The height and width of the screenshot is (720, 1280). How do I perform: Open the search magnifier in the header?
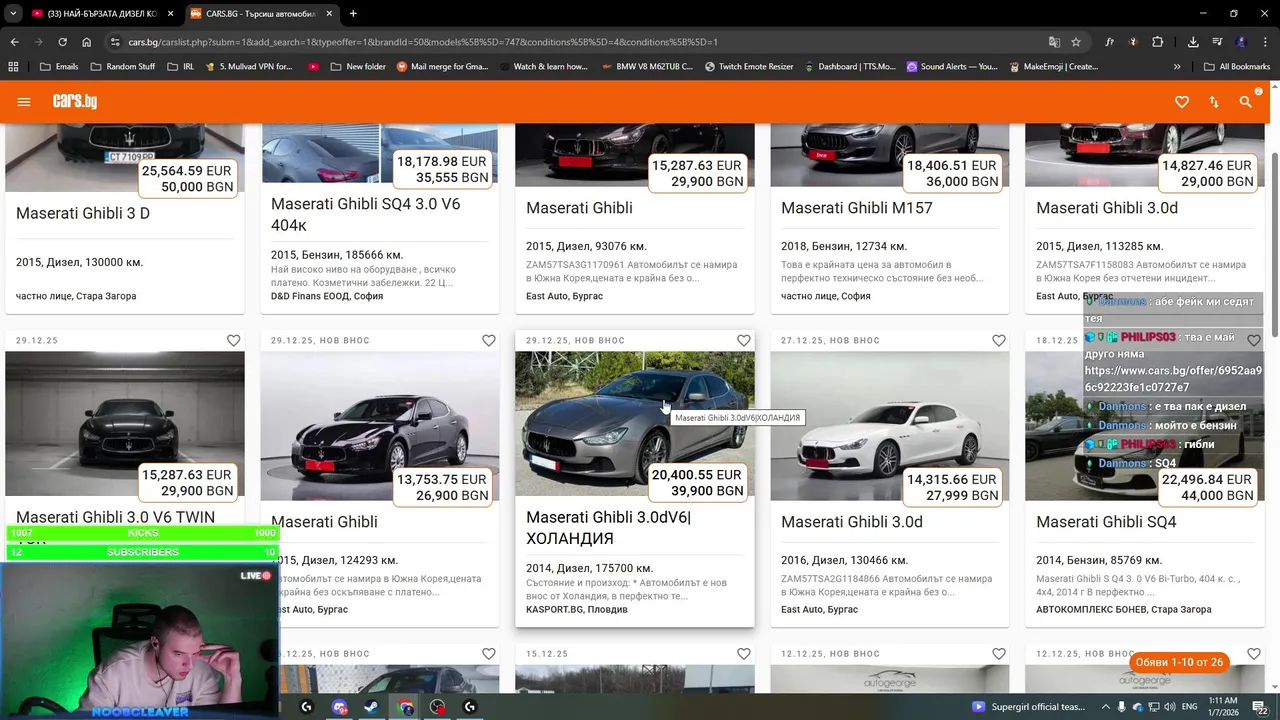1246,102
